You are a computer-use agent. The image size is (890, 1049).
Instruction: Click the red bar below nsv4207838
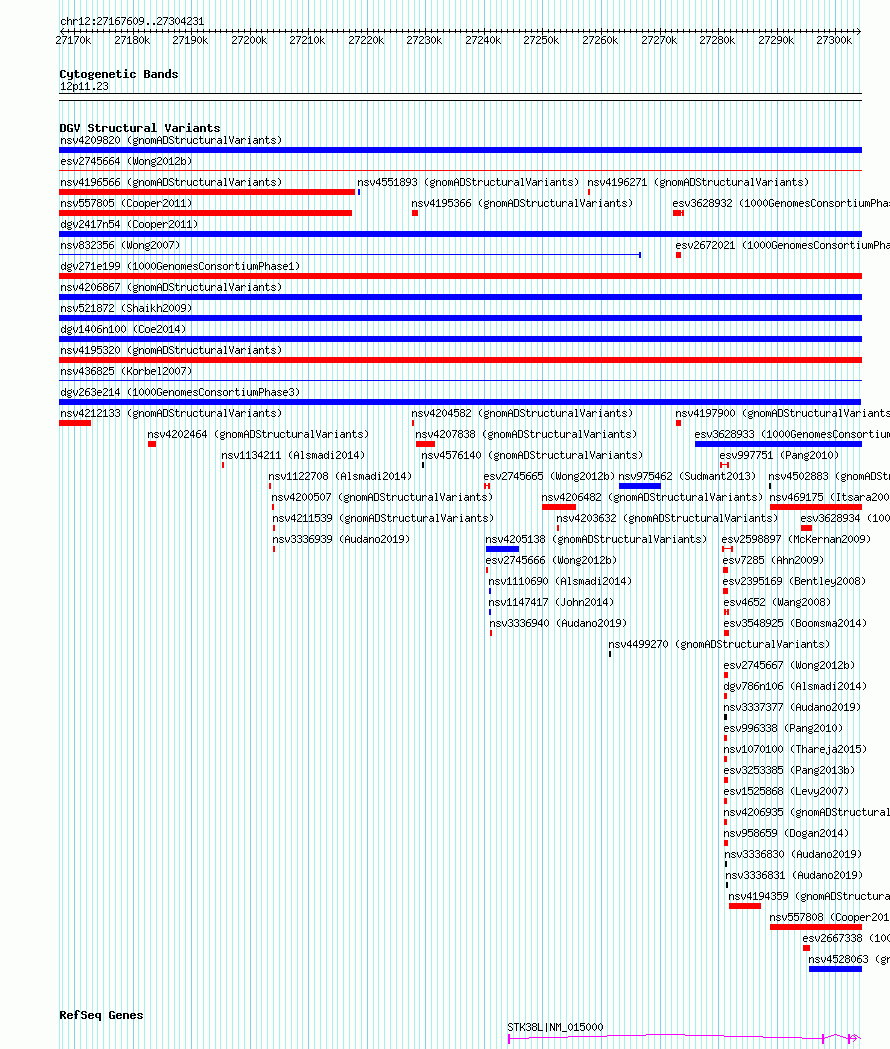point(426,444)
